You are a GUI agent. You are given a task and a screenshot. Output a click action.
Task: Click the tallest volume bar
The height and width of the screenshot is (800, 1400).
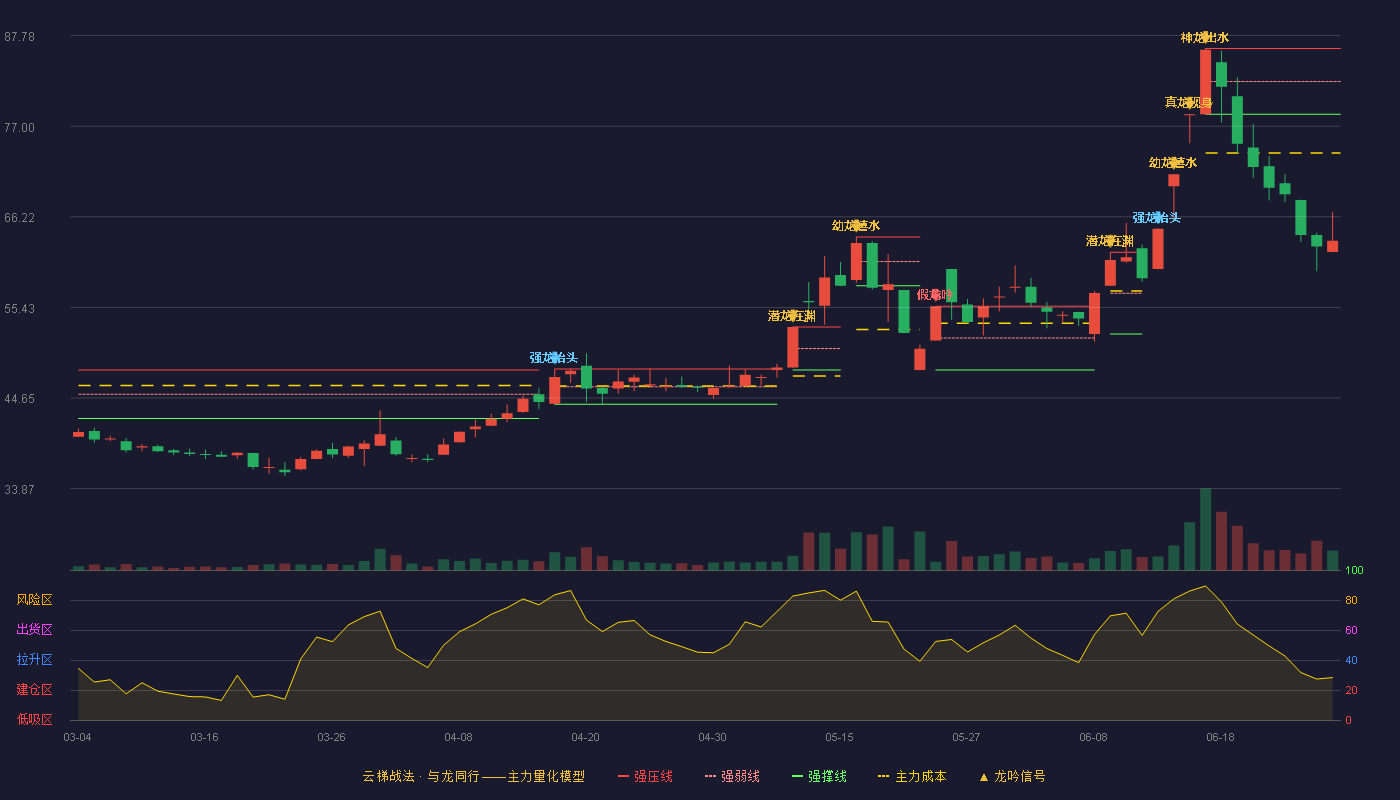(1205, 529)
